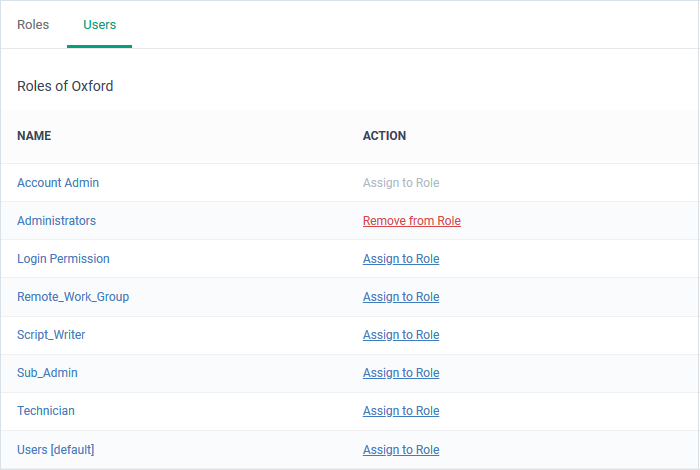
Task: Open the Account Admin role
Action: click(58, 183)
